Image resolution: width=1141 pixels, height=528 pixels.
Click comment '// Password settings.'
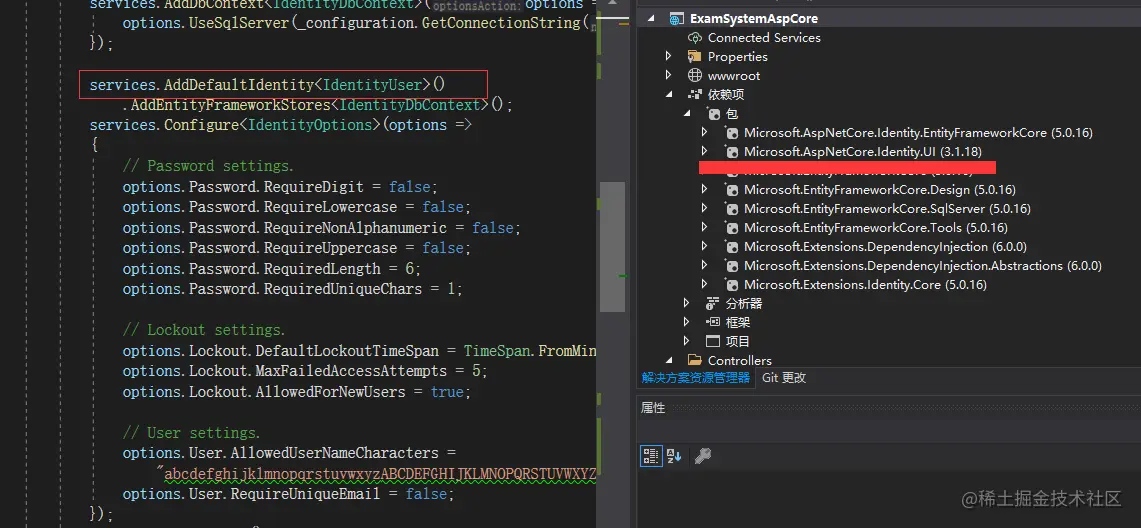pos(208,166)
